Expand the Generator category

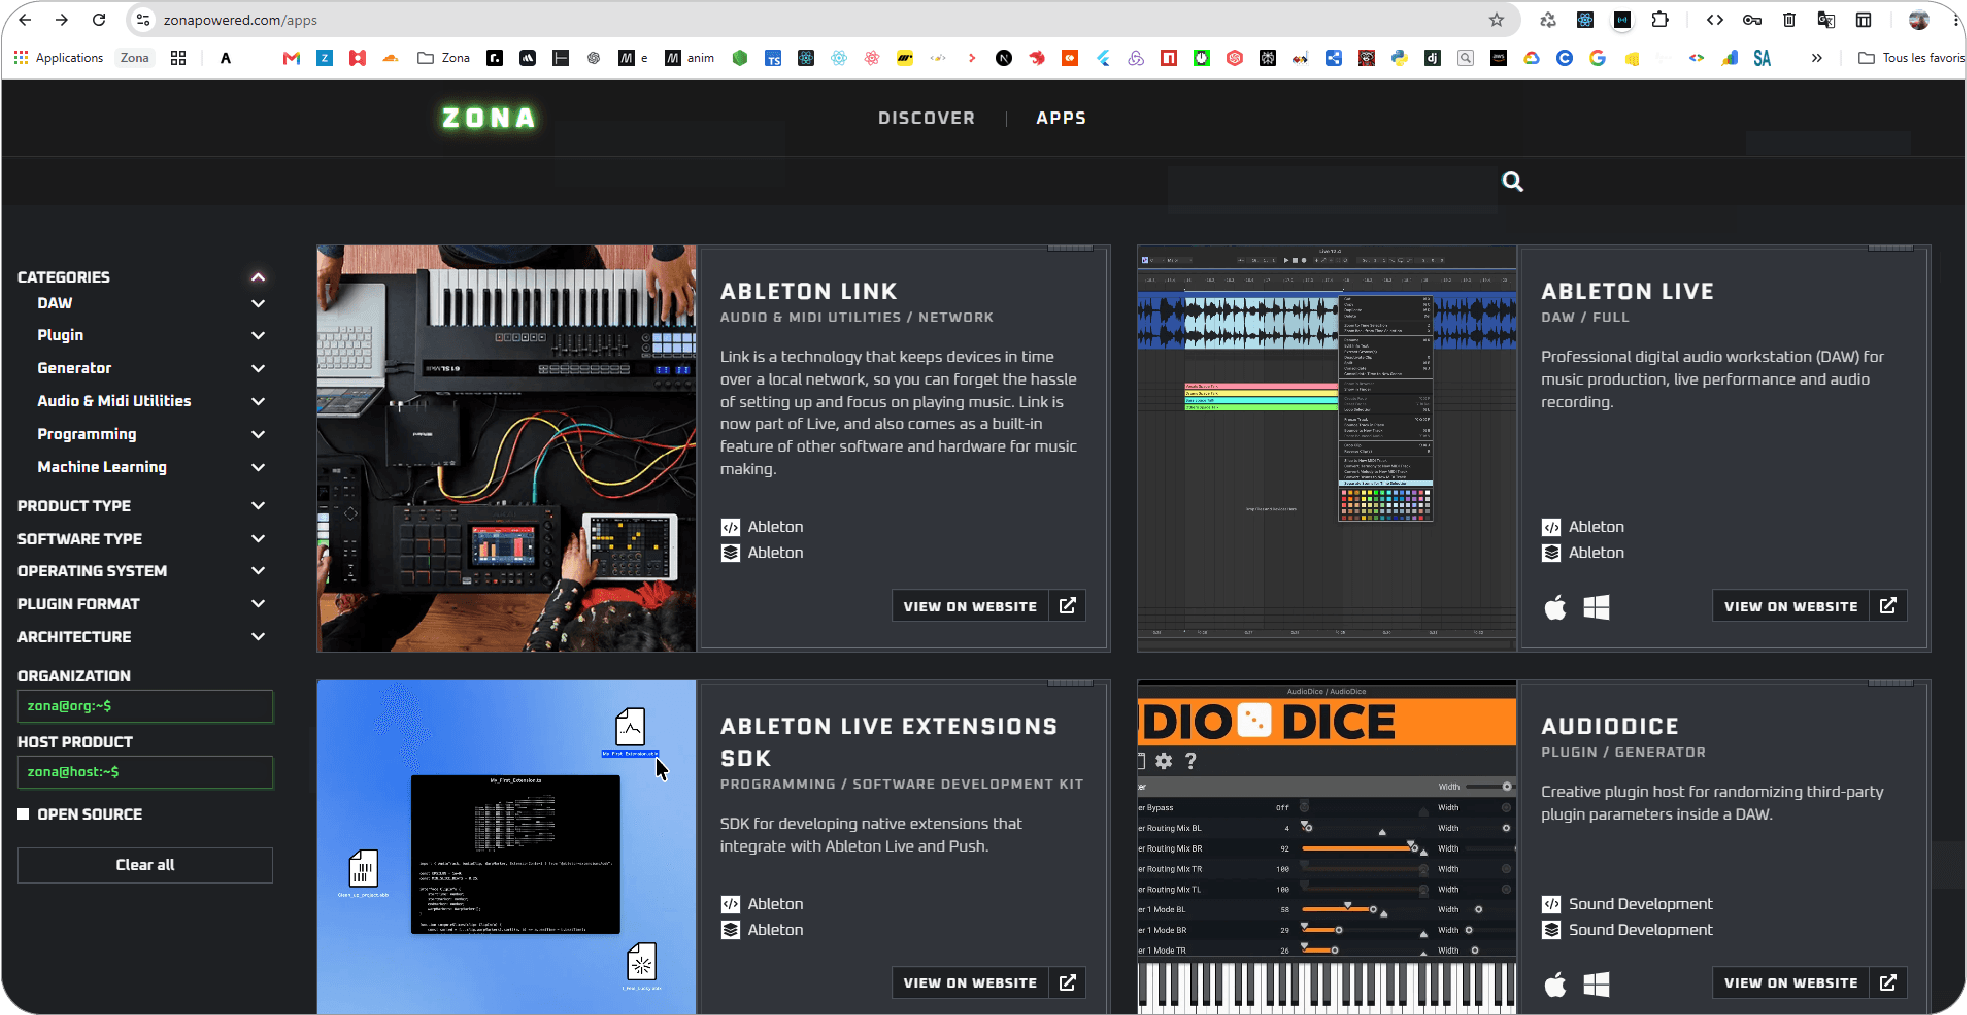click(258, 368)
